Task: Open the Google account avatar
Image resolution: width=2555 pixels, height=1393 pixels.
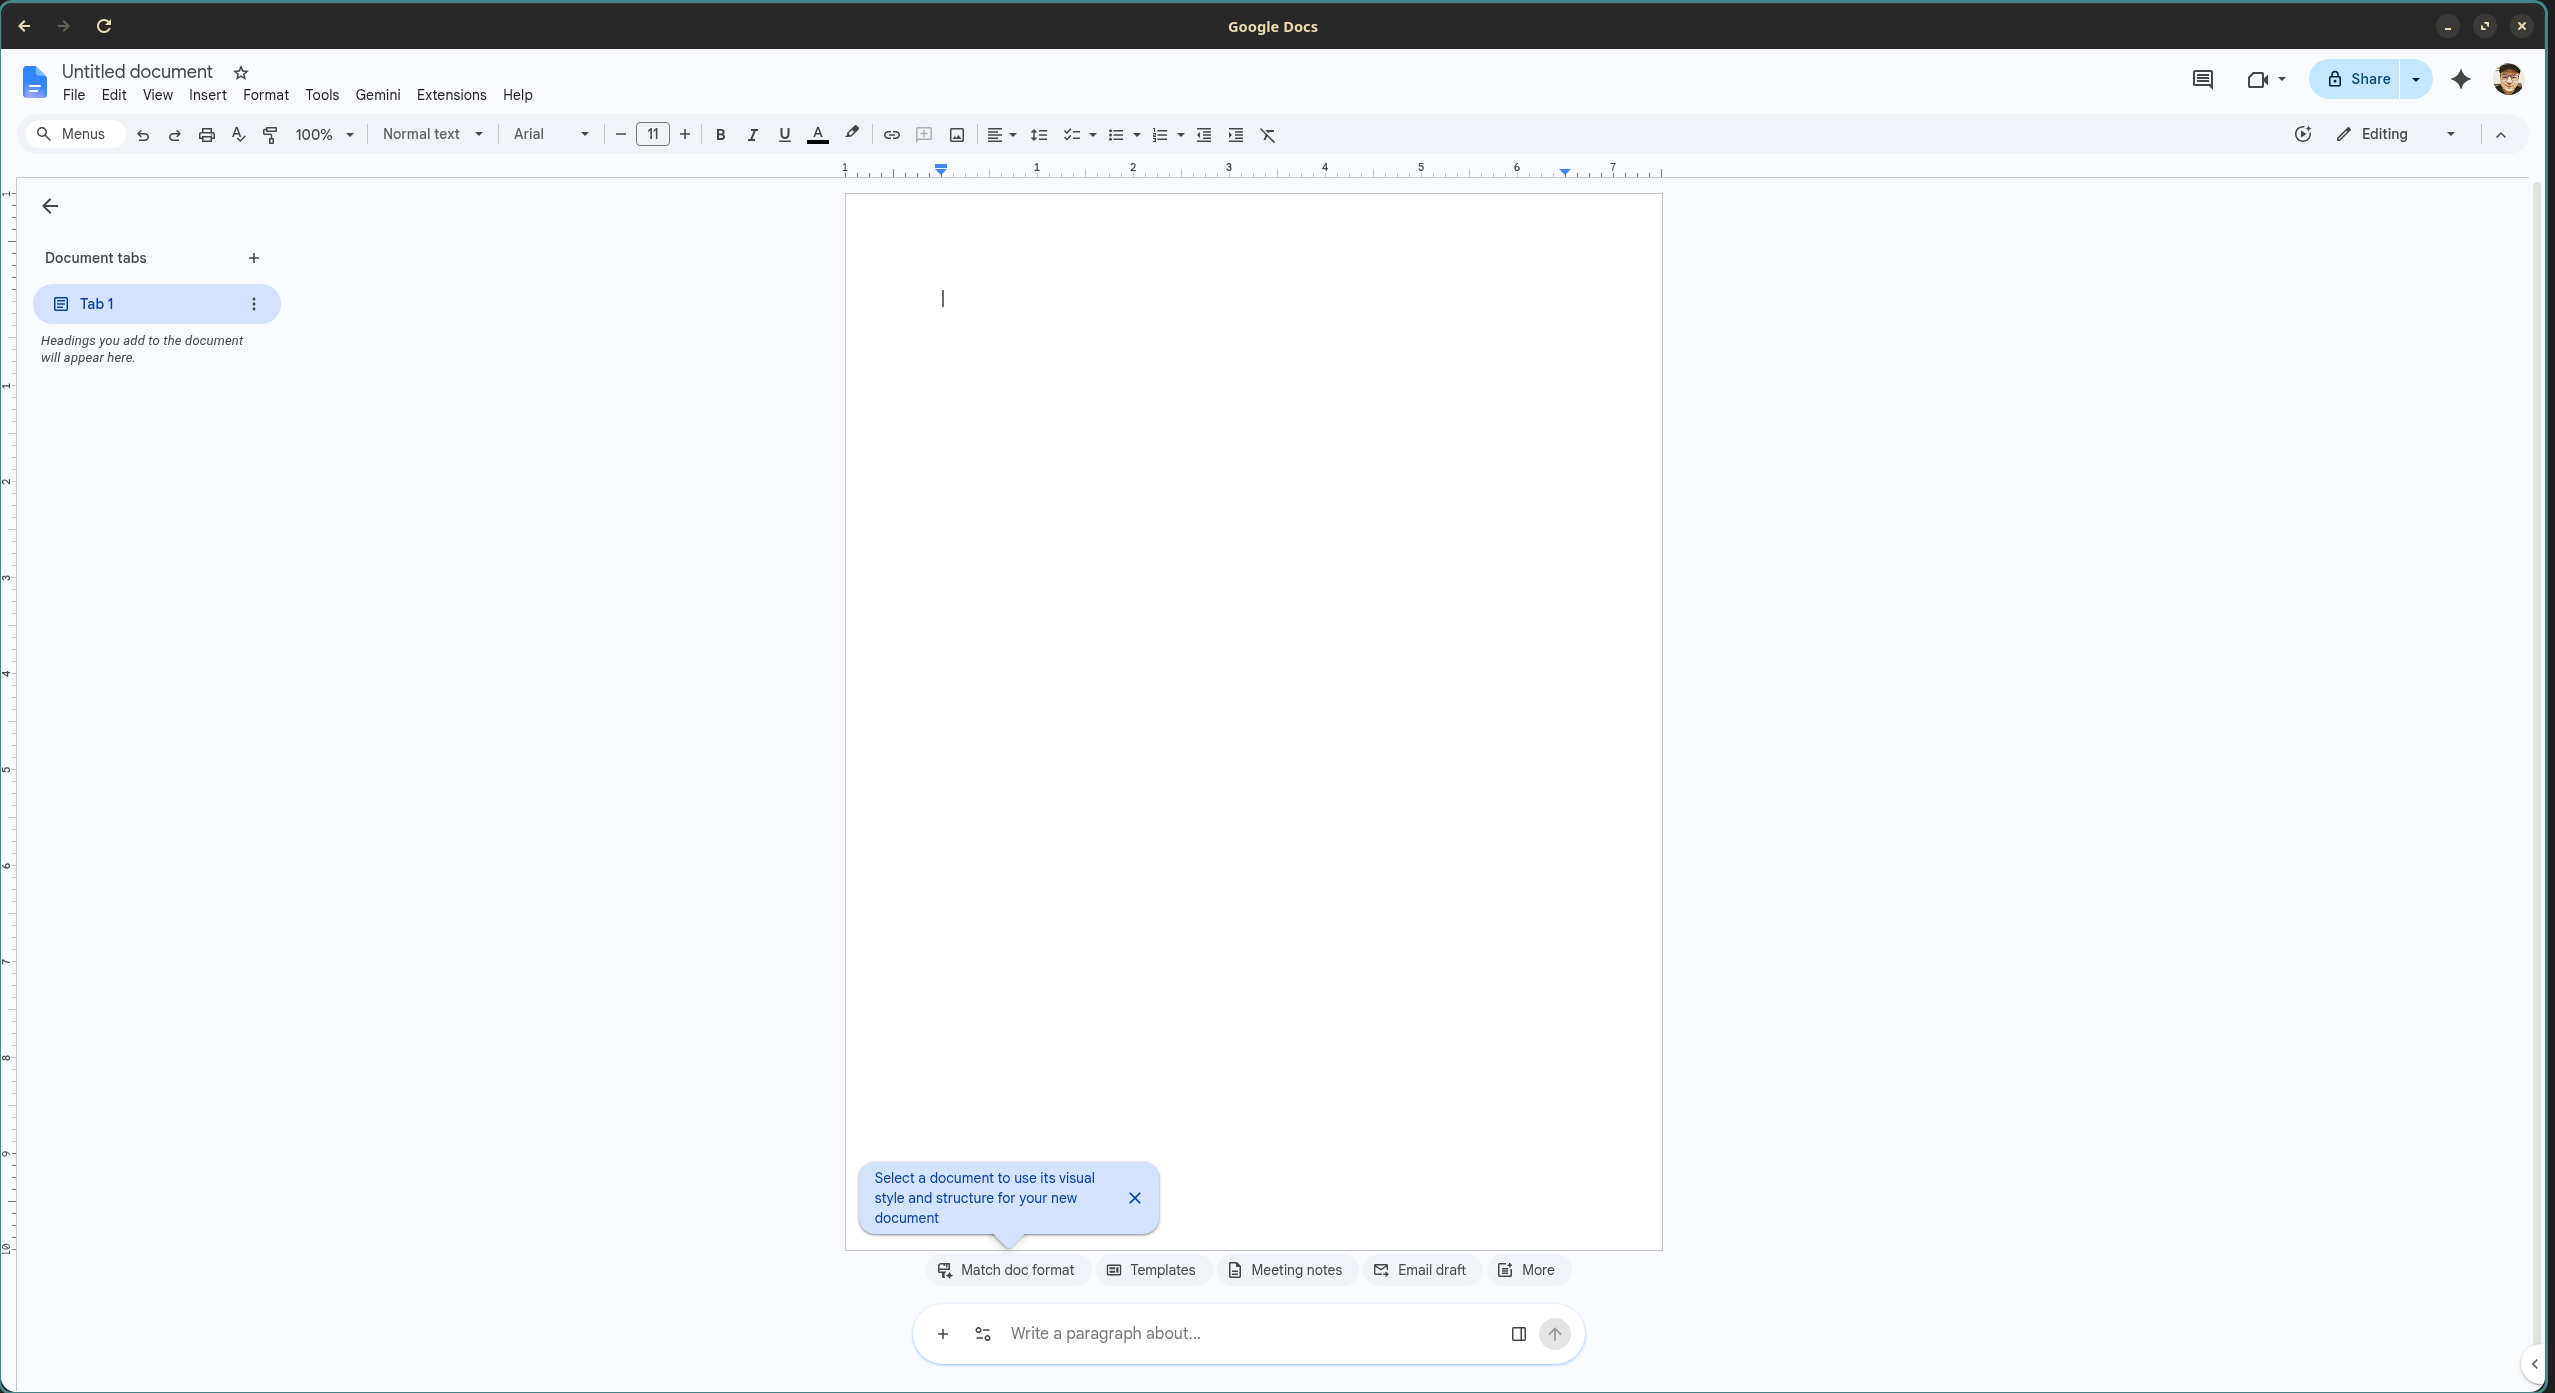Action: point(2508,79)
